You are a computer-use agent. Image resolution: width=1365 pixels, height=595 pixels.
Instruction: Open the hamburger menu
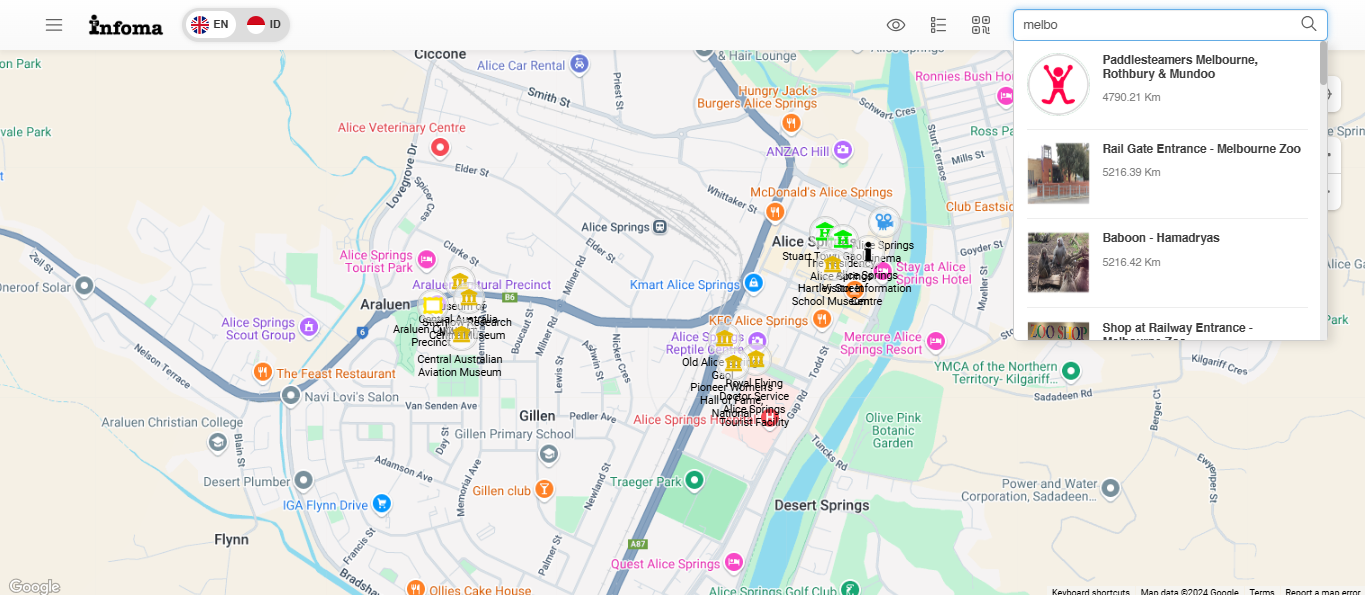tap(54, 25)
